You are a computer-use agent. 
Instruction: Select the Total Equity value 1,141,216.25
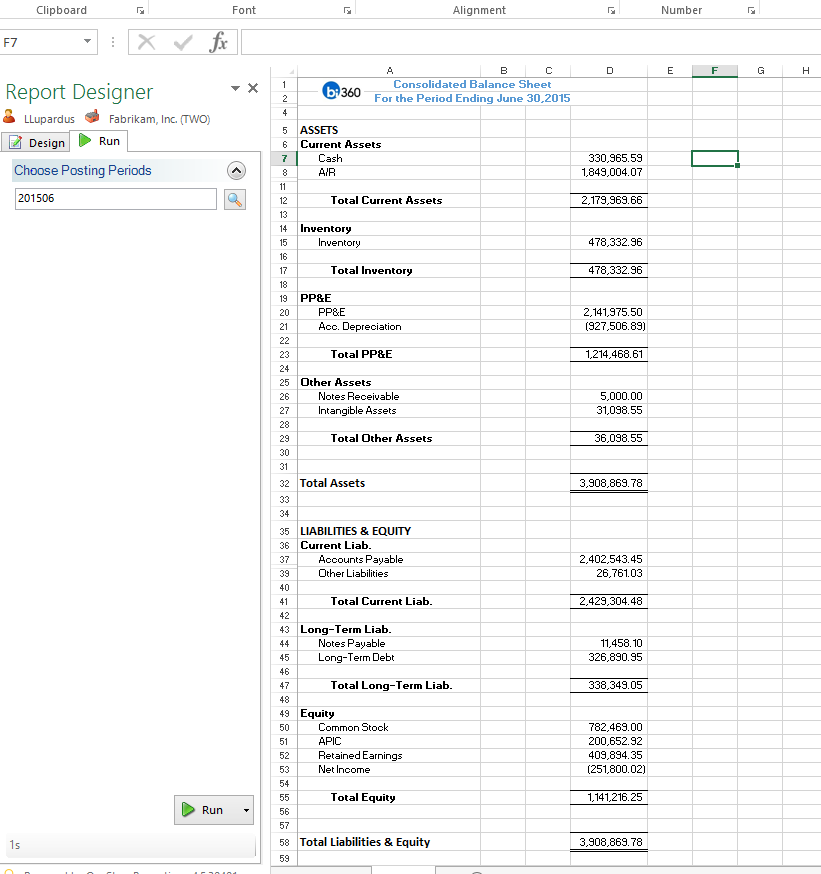609,798
